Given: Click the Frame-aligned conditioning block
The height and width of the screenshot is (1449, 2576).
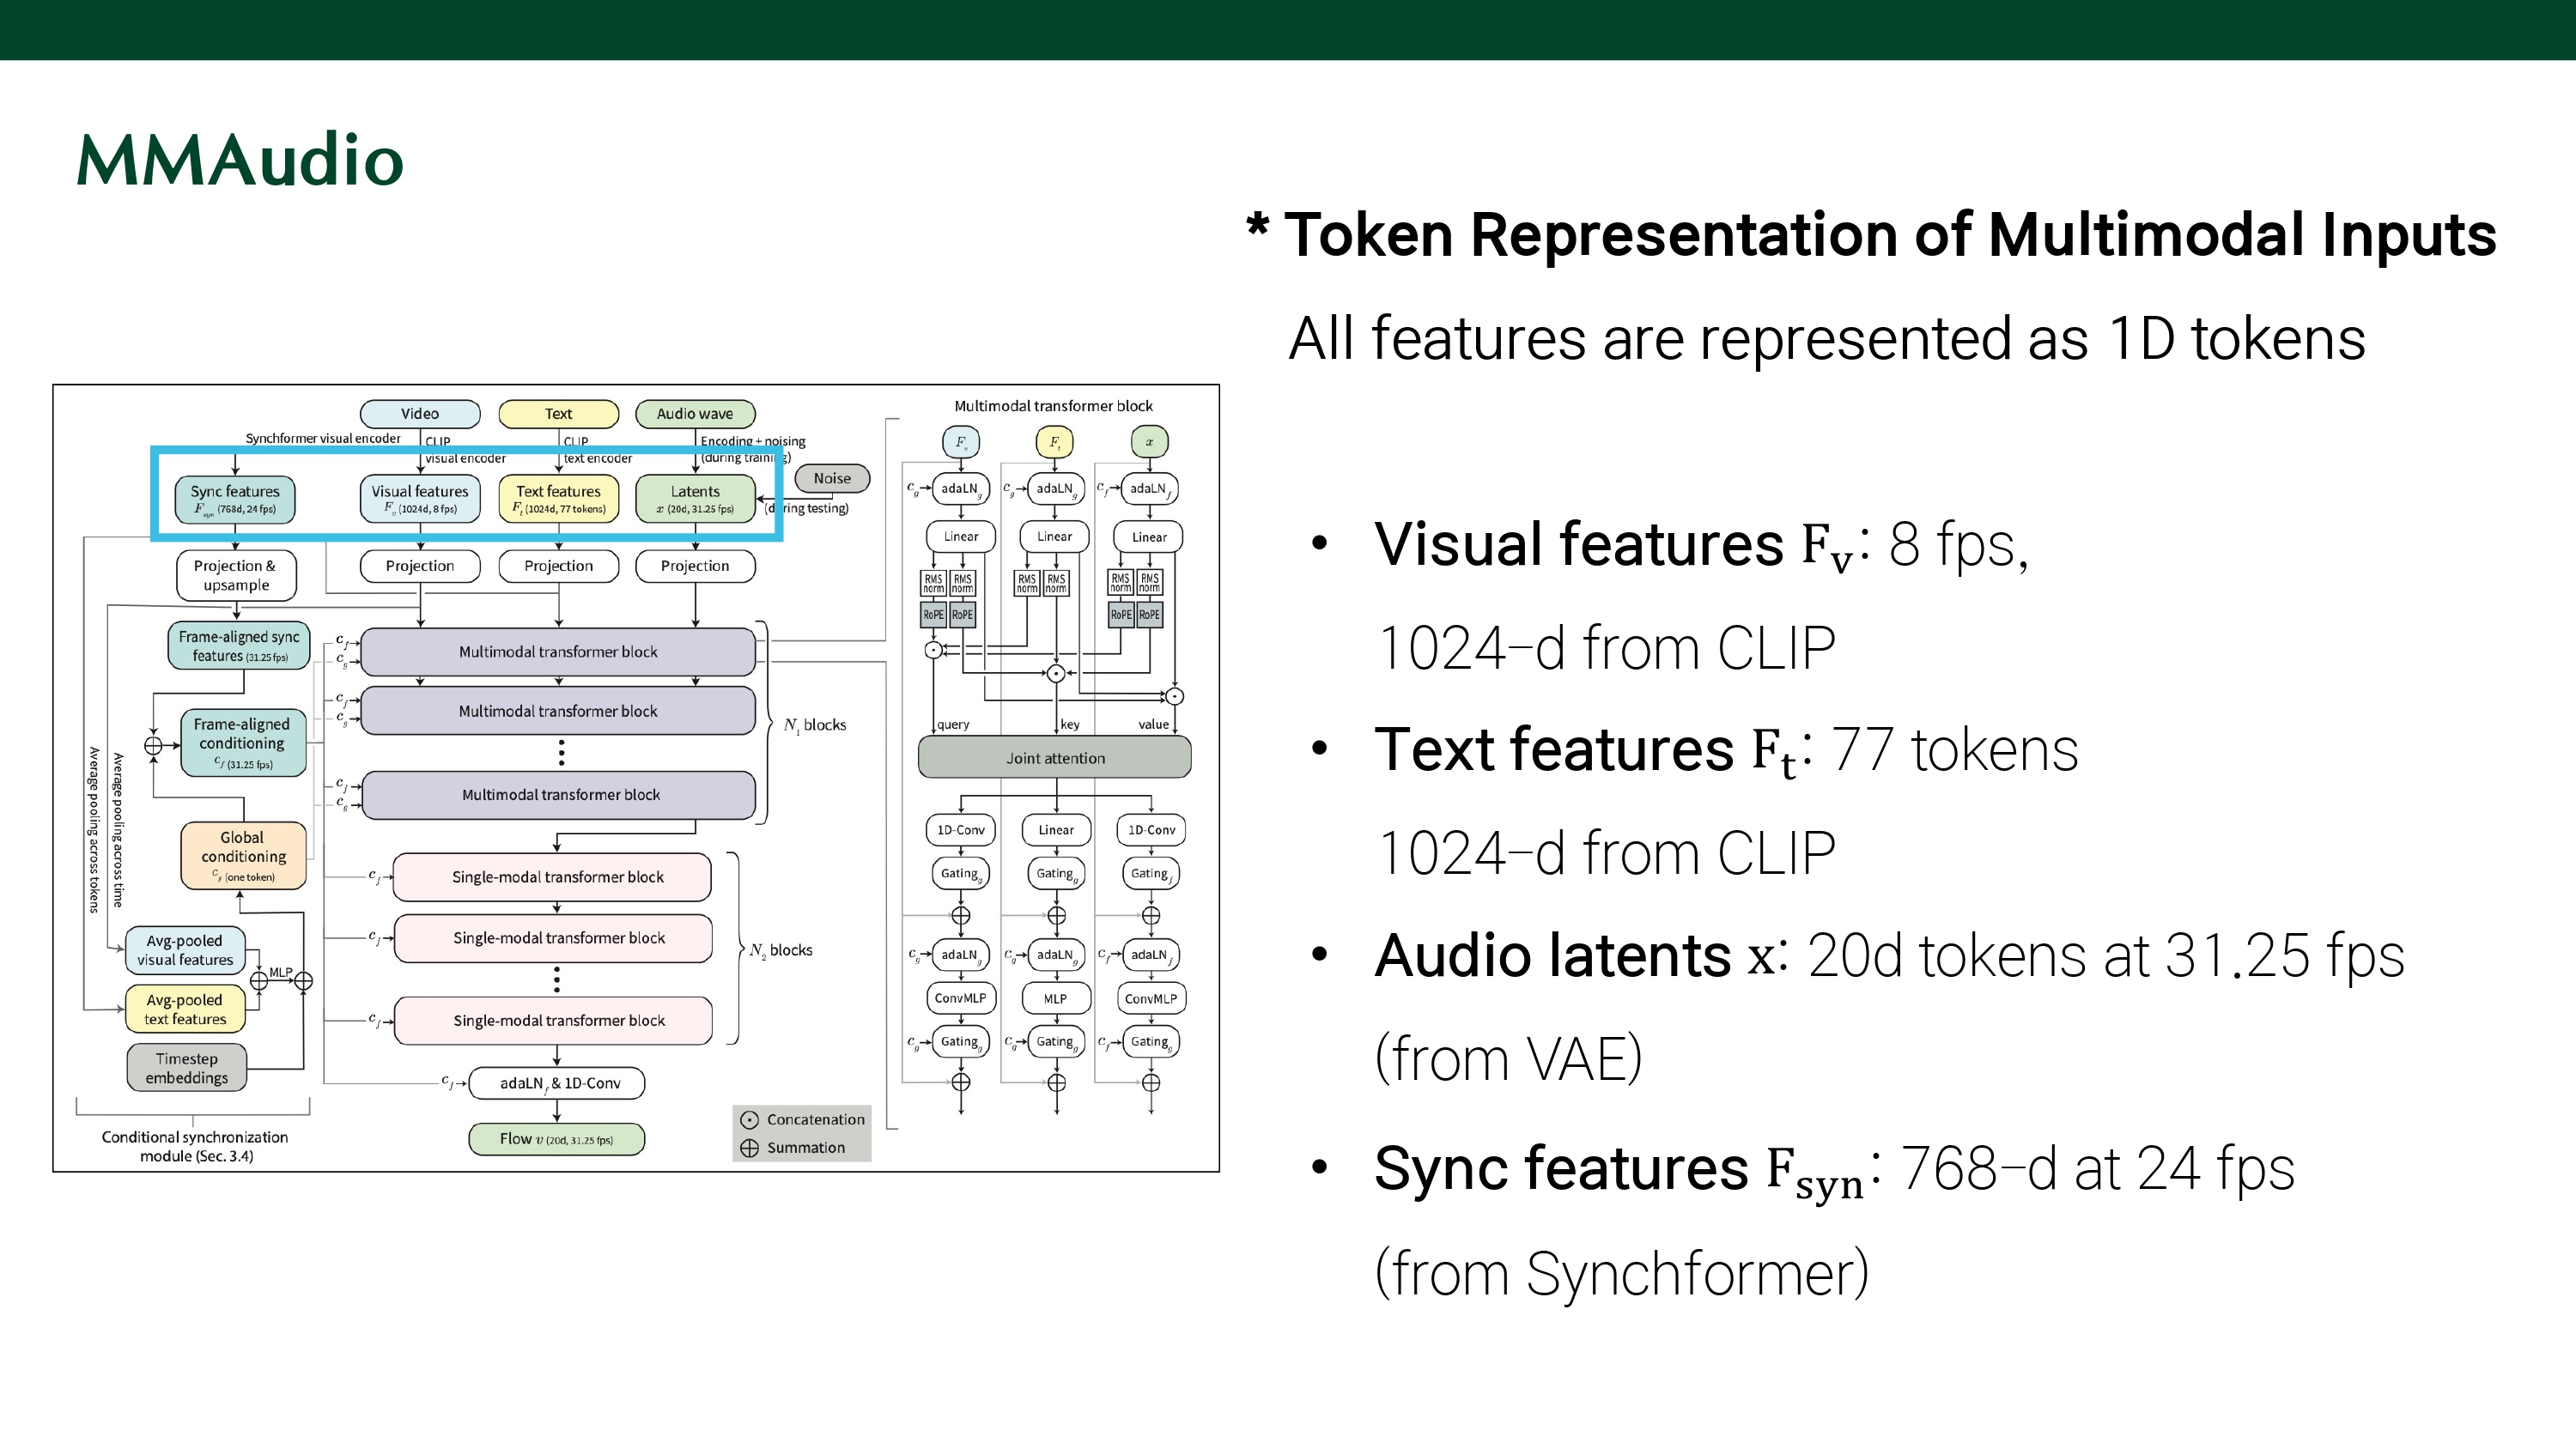Looking at the screenshot, I should [x=243, y=743].
